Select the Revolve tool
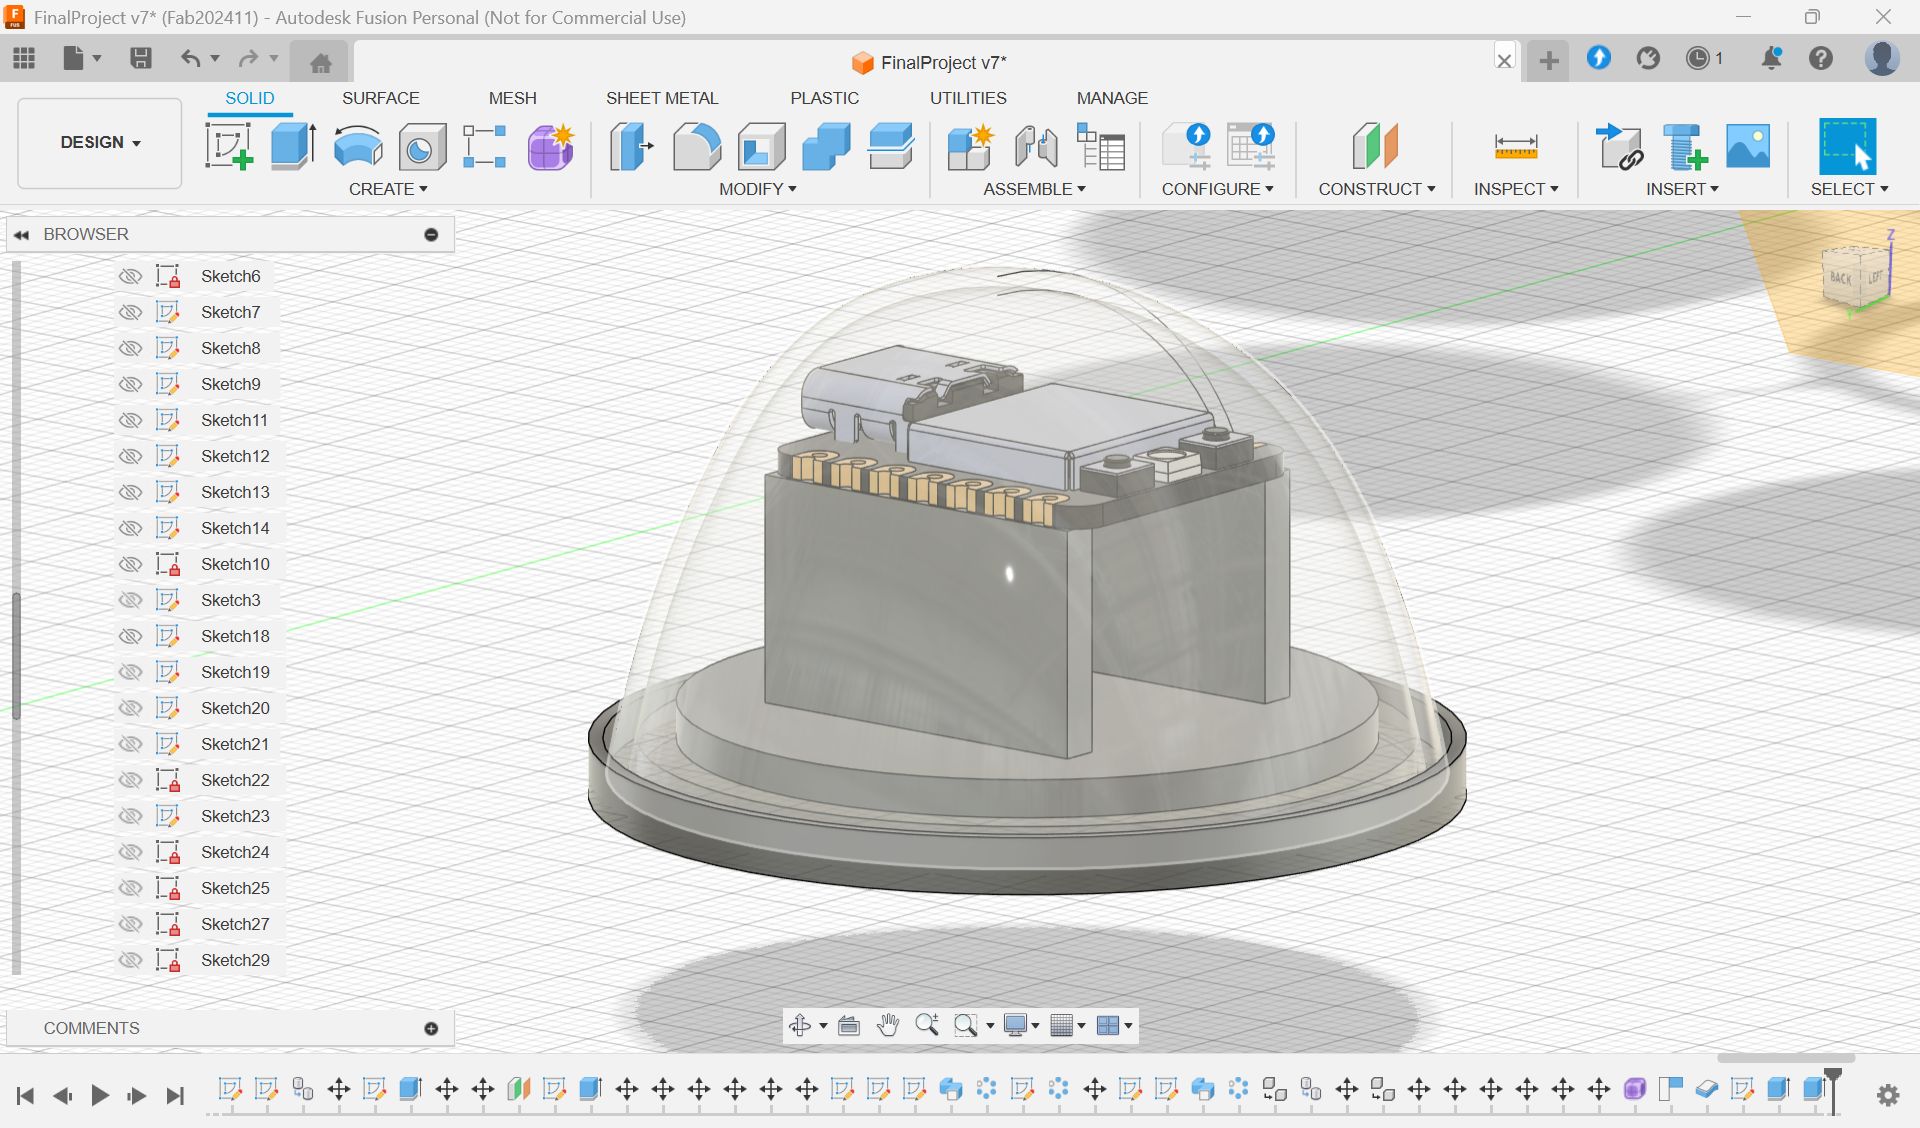Image resolution: width=1920 pixels, height=1128 pixels. (357, 146)
